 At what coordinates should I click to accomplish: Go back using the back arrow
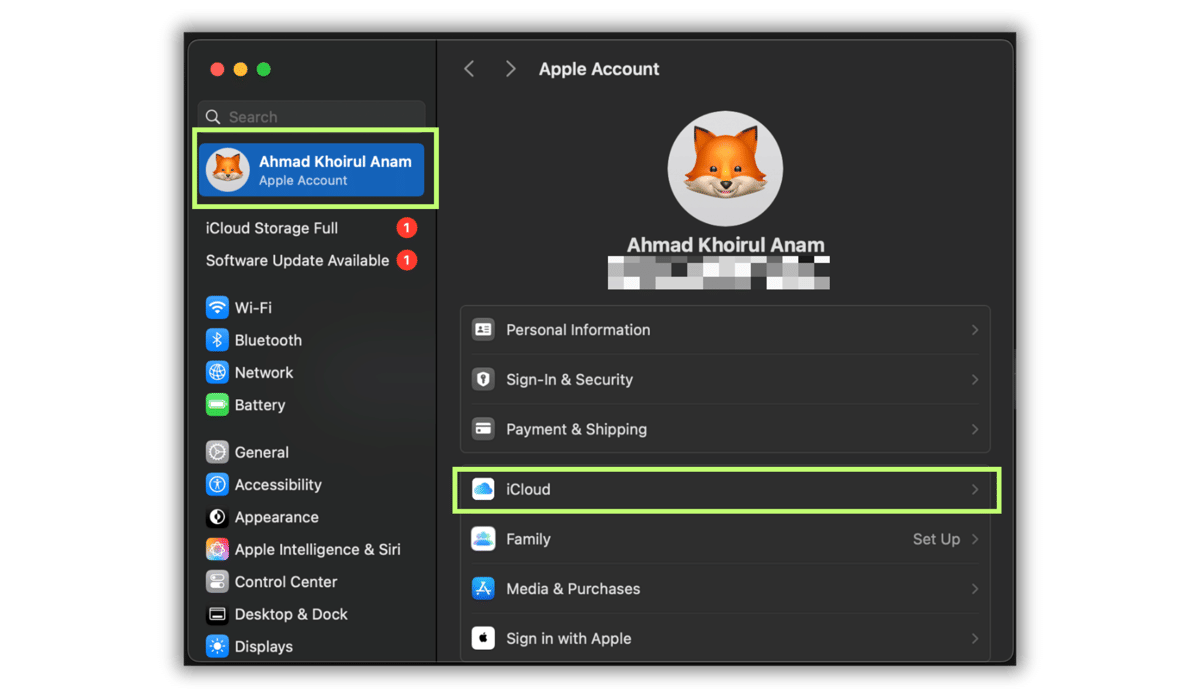tap(469, 68)
